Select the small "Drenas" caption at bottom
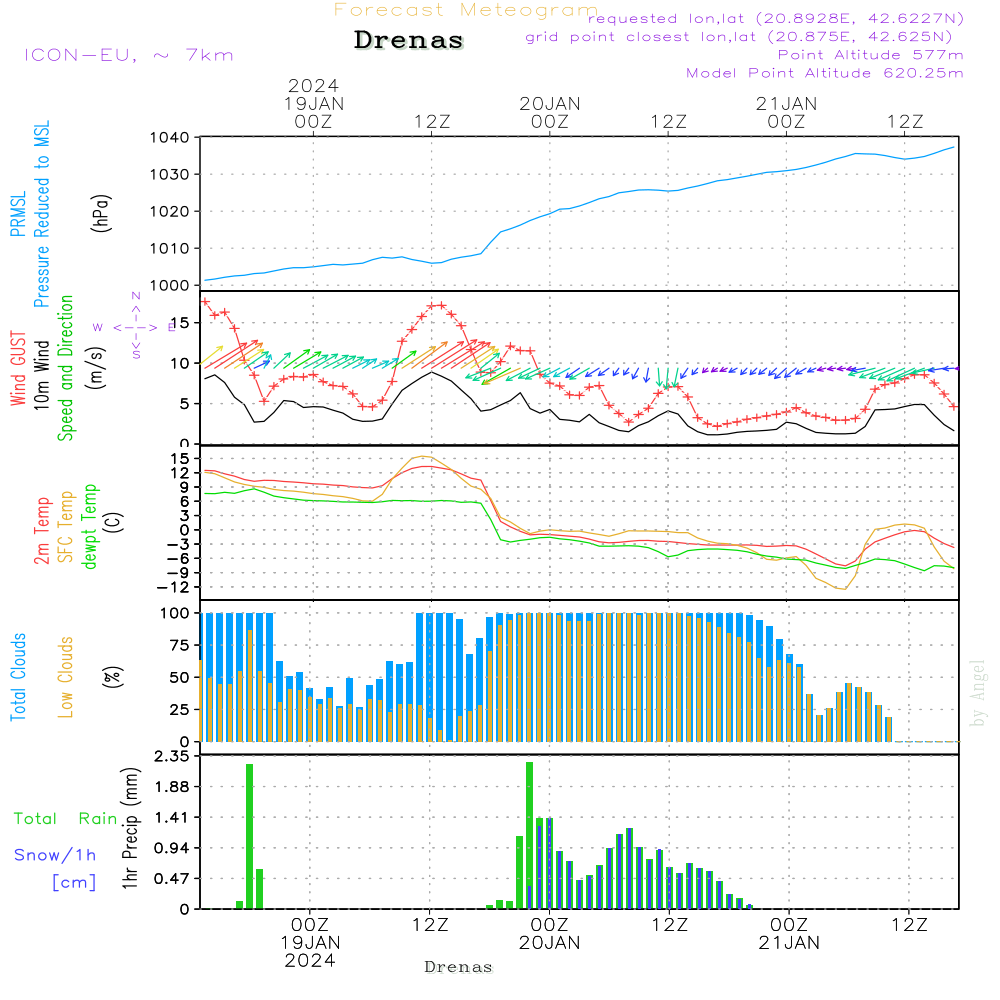 coord(459,967)
